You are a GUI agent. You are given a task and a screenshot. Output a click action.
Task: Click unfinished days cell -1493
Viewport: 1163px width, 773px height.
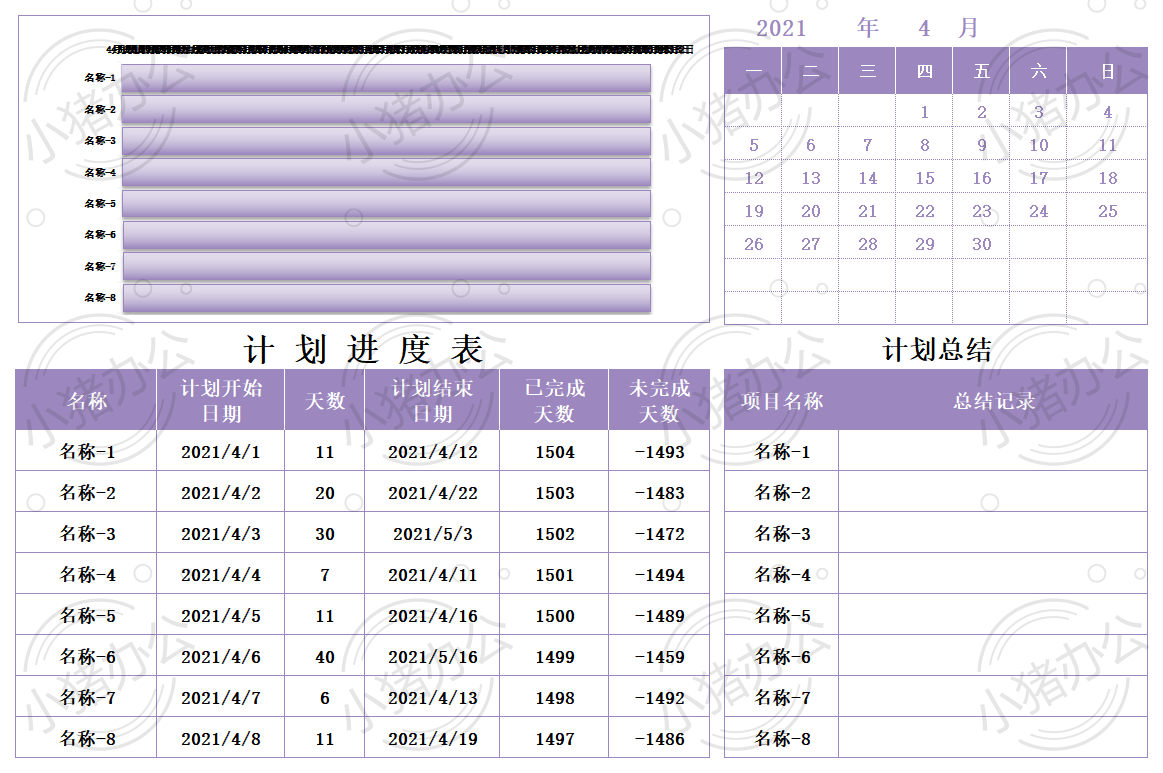pos(659,452)
